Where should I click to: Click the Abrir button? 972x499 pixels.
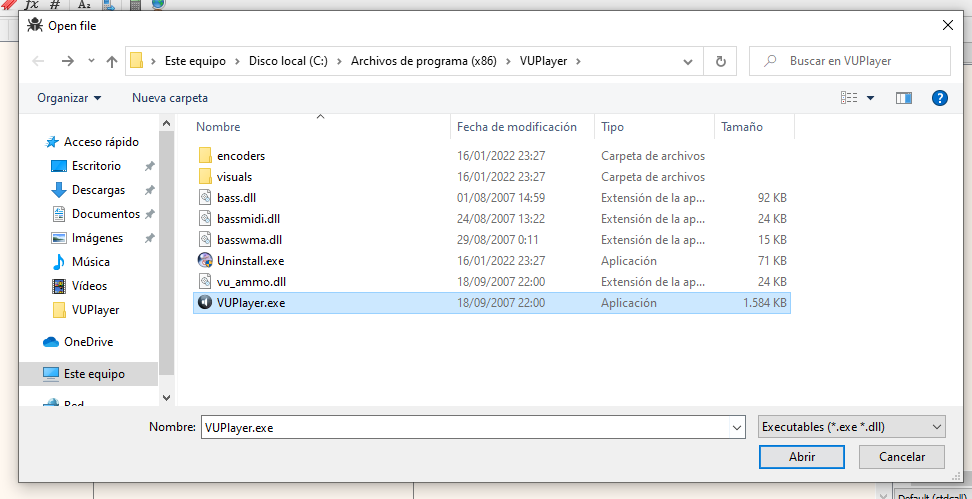802,457
